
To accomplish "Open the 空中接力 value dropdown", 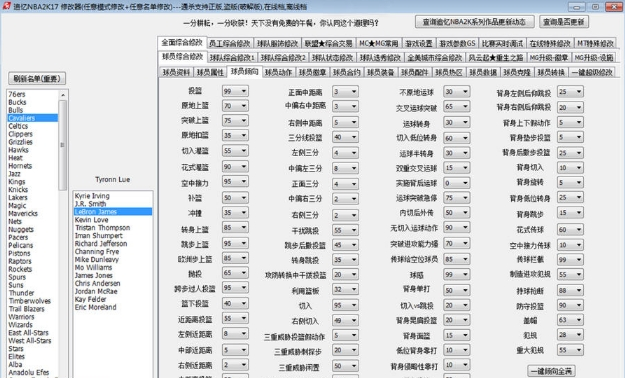I will 235,182.
